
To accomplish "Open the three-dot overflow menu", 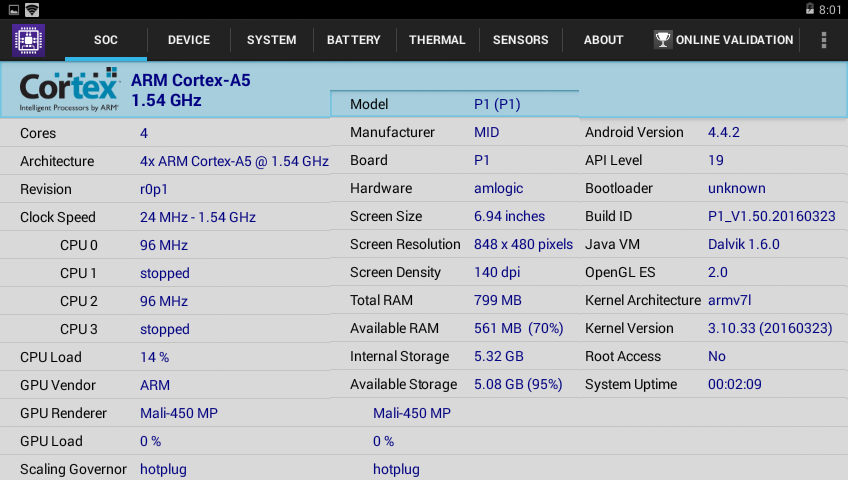I will pyautogui.click(x=824, y=40).
